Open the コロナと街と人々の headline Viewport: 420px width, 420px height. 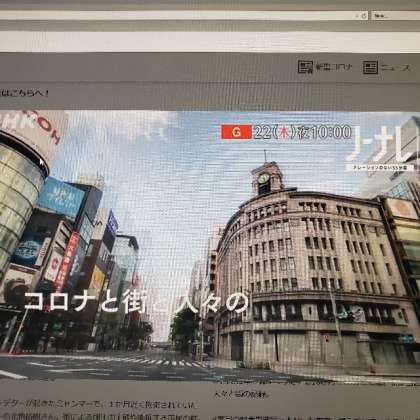137,302
